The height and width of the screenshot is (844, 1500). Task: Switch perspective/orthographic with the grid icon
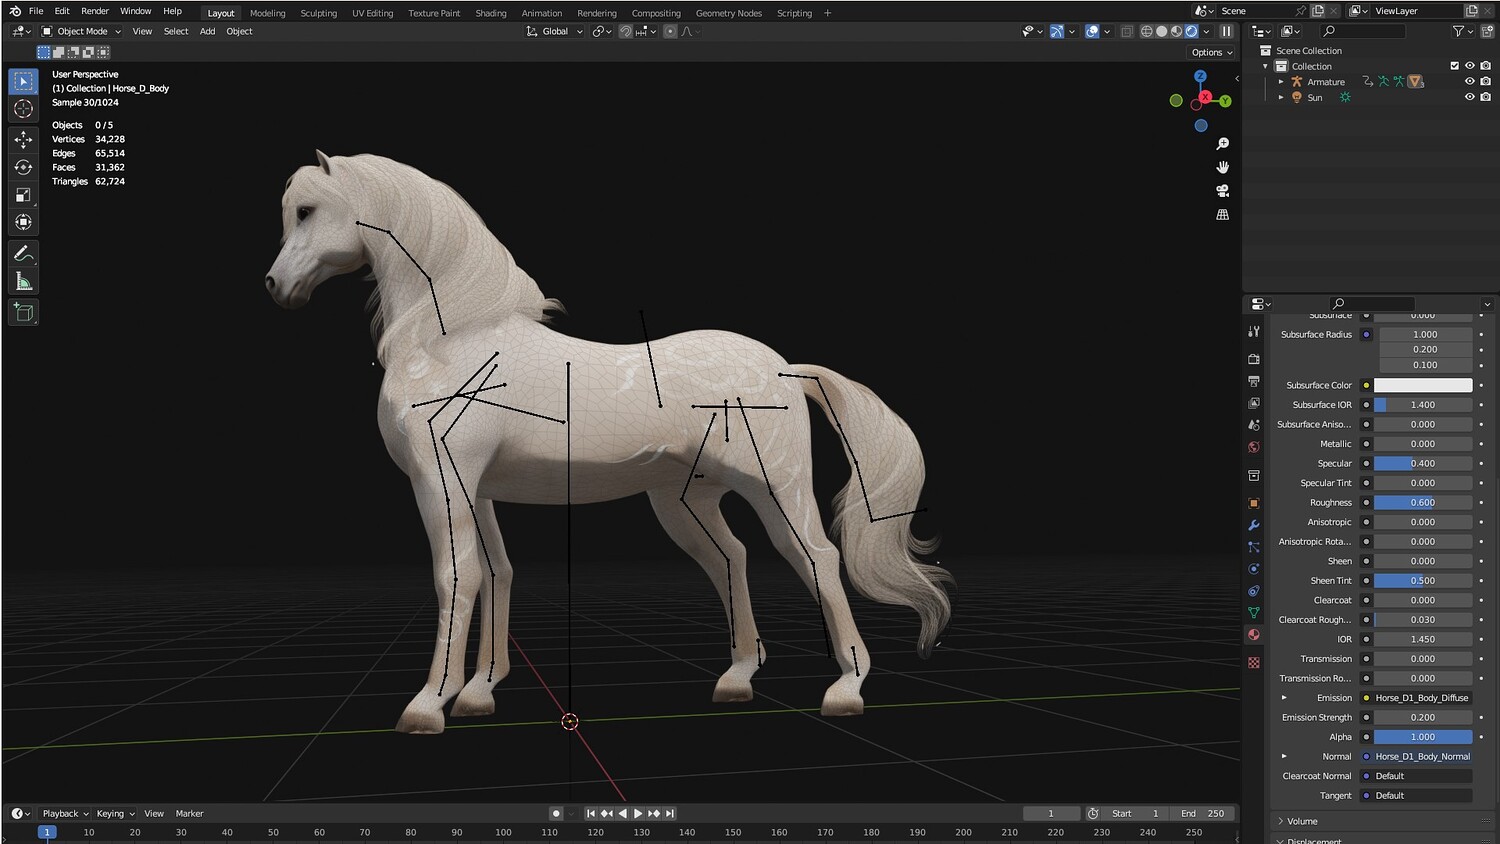point(1222,215)
